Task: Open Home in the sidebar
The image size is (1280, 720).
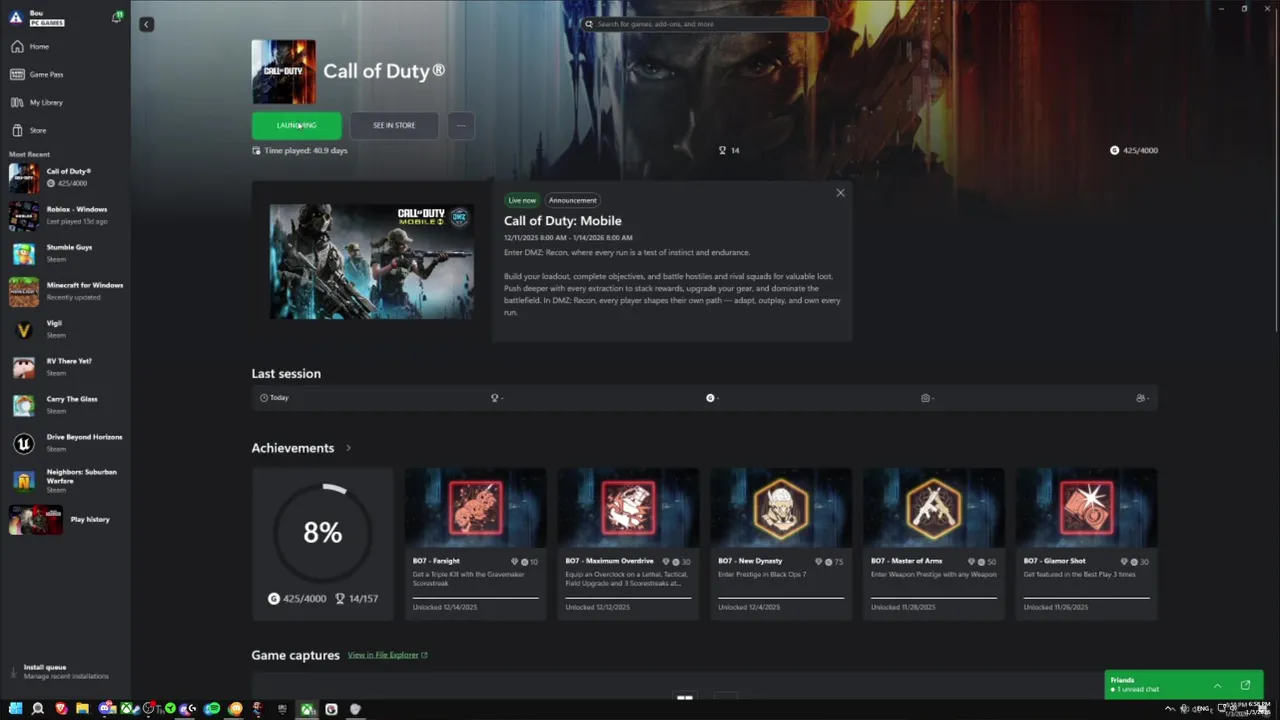Action: (65, 47)
